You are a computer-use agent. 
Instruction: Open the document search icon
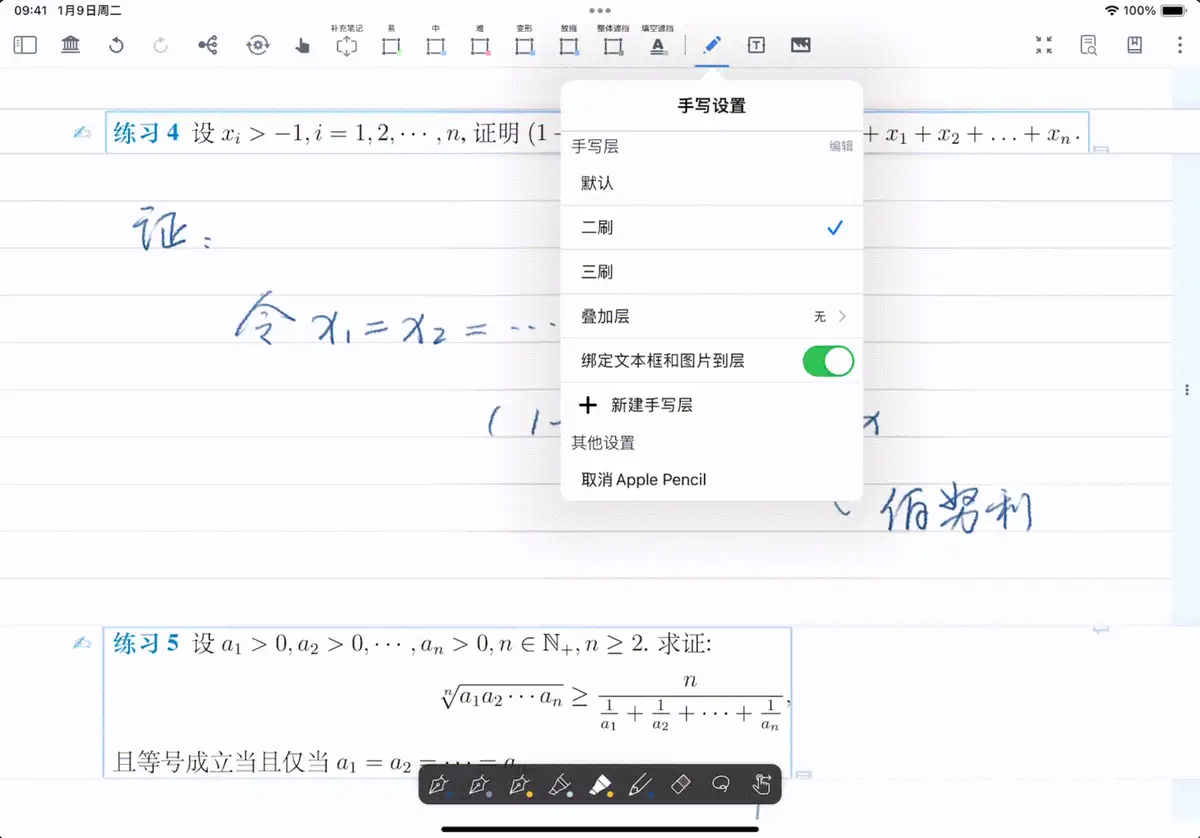point(1089,45)
